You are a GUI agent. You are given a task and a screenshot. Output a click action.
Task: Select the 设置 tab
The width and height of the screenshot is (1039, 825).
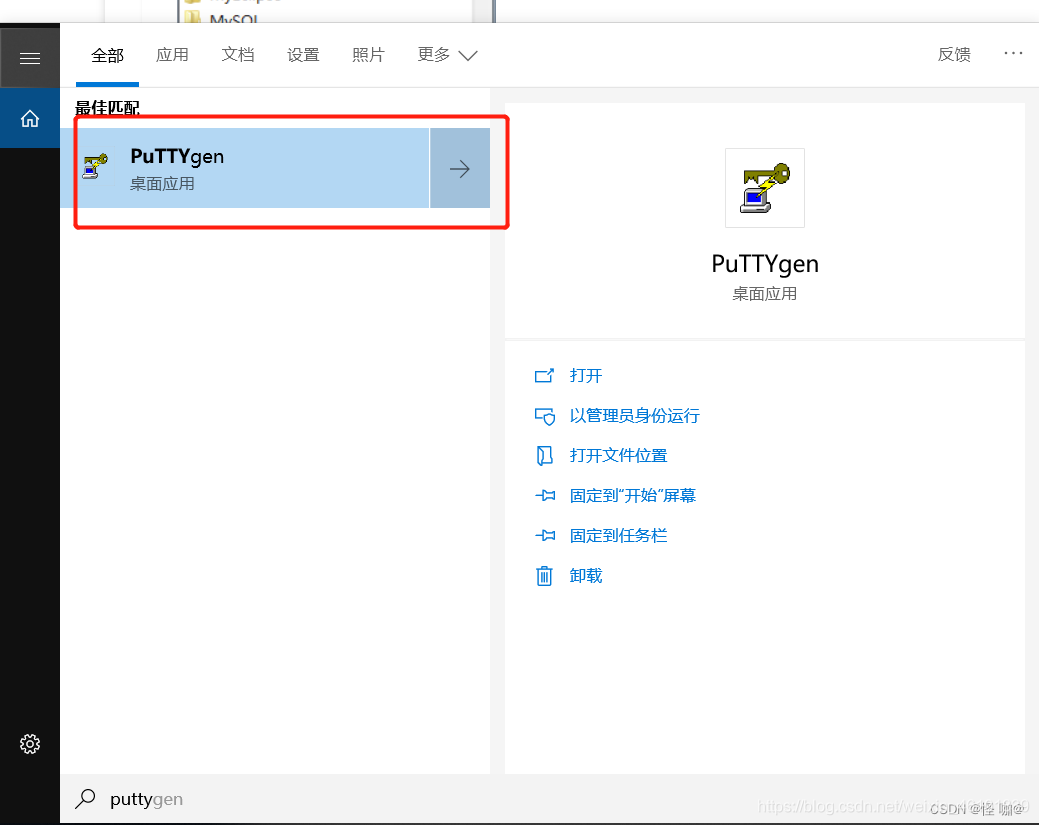click(303, 54)
